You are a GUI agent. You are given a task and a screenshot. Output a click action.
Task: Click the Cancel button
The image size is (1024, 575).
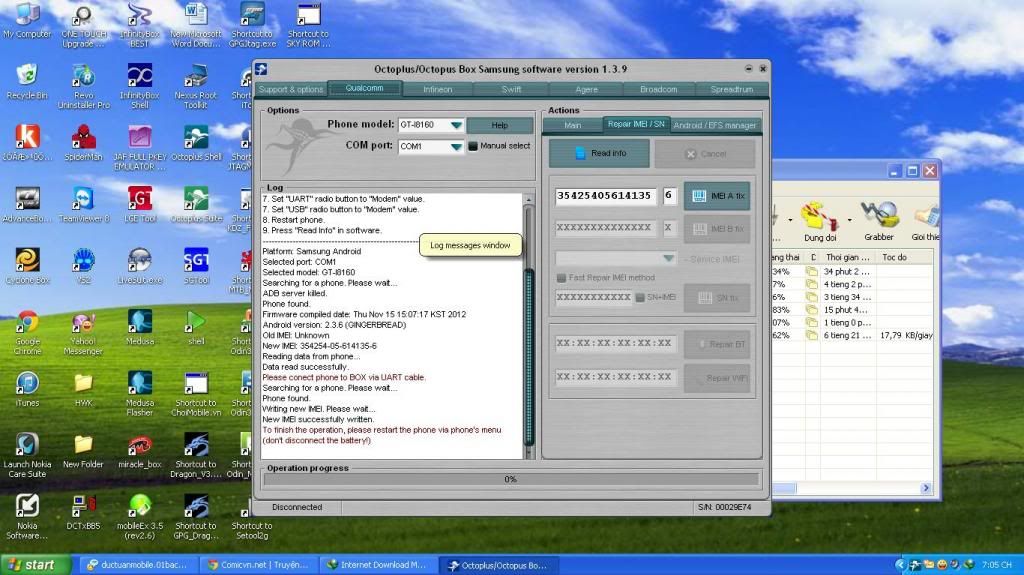click(x=705, y=154)
